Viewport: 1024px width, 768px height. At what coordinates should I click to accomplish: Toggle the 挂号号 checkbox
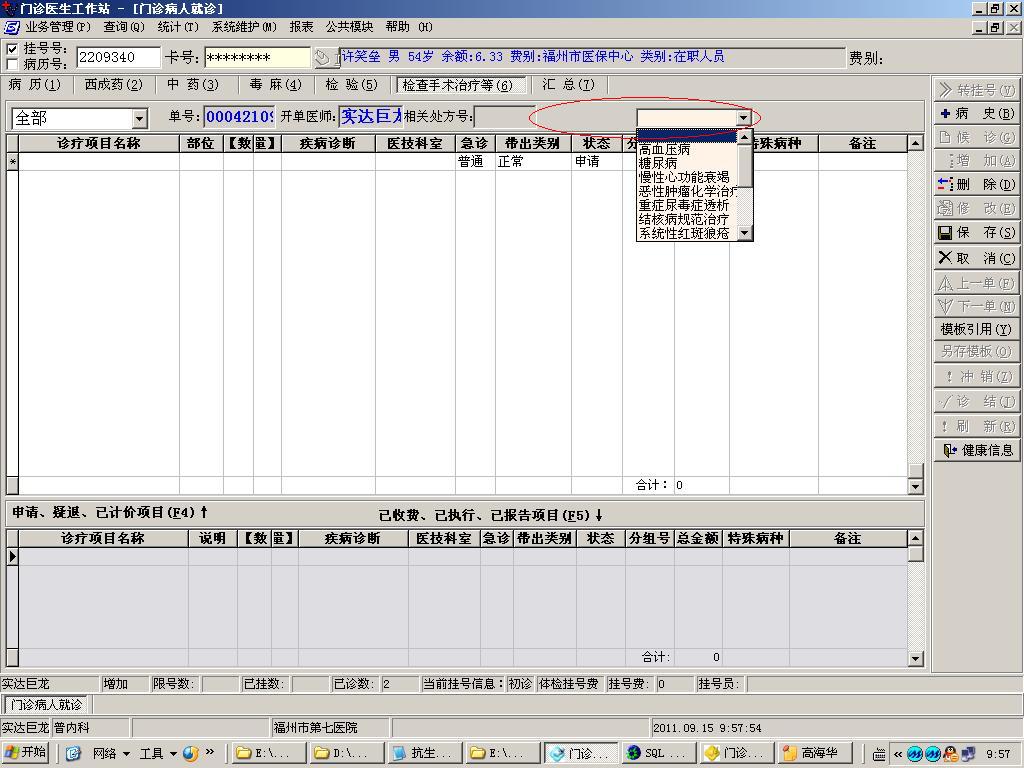click(12, 49)
